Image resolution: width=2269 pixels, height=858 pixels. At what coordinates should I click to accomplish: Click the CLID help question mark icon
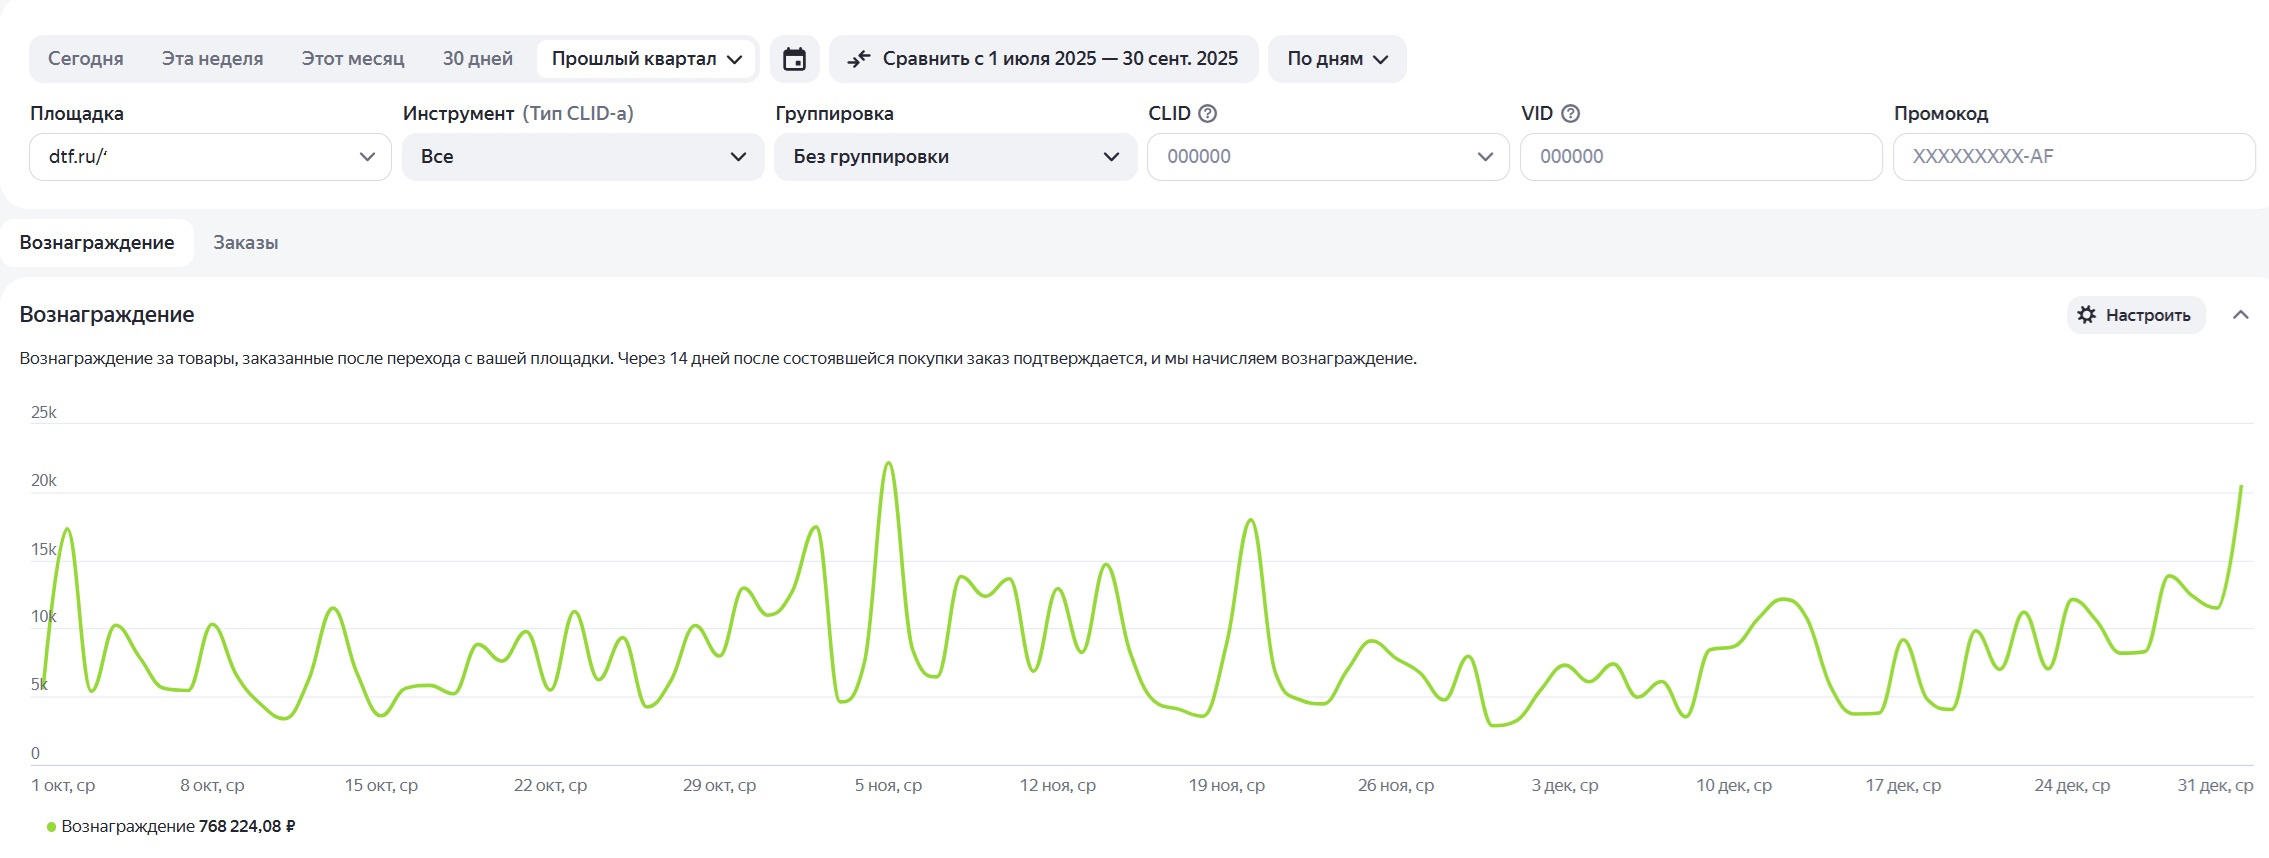point(1207,114)
